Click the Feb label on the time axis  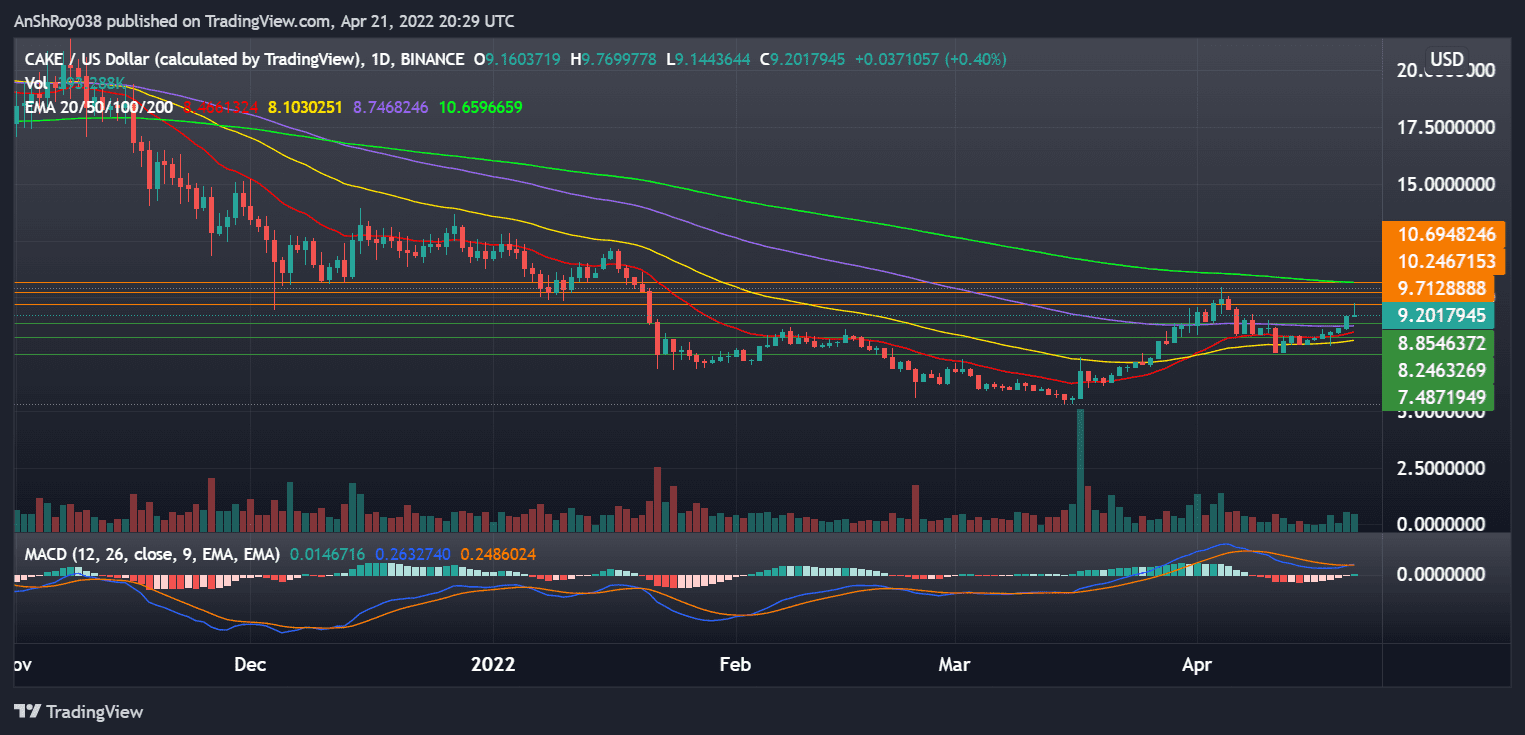click(735, 664)
